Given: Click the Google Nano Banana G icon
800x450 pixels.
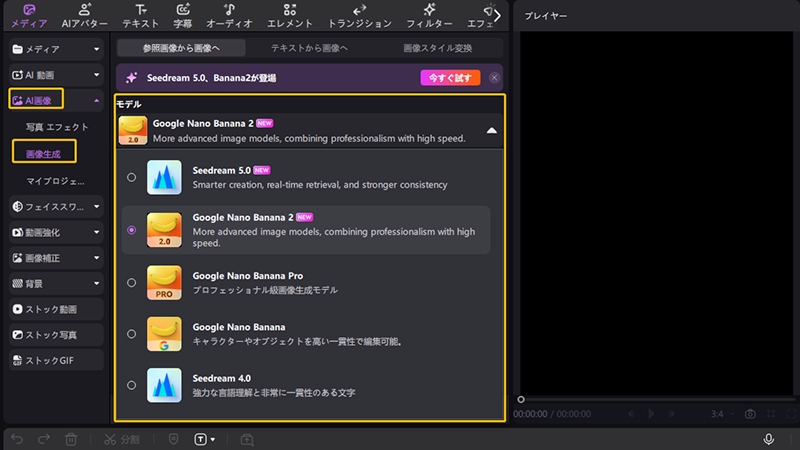Looking at the screenshot, I should tap(164, 334).
